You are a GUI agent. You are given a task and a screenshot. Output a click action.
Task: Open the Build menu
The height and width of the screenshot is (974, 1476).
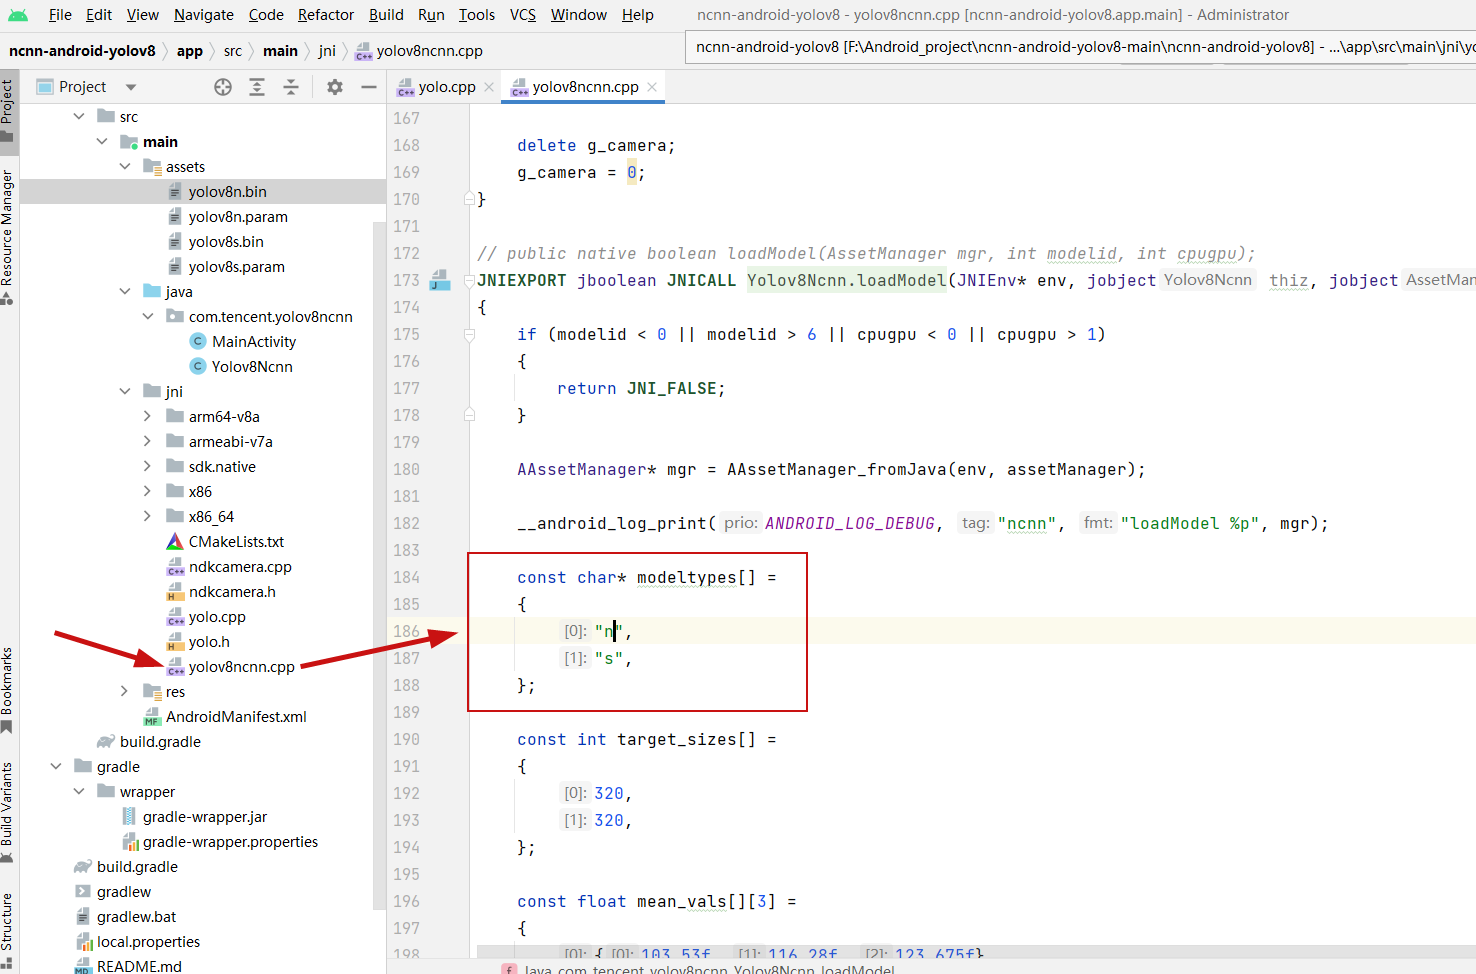(x=386, y=15)
